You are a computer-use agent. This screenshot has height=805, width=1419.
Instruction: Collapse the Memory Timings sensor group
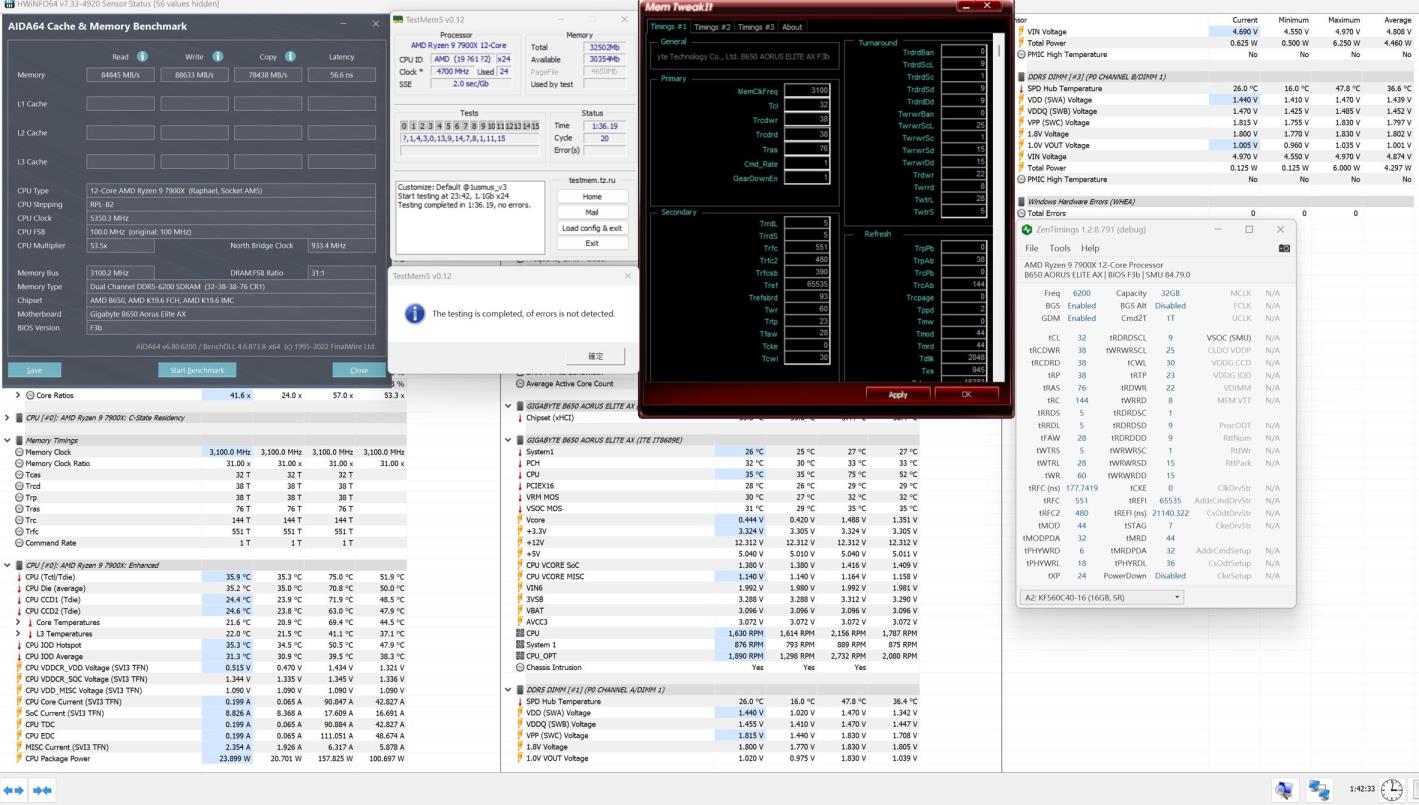click(8, 440)
